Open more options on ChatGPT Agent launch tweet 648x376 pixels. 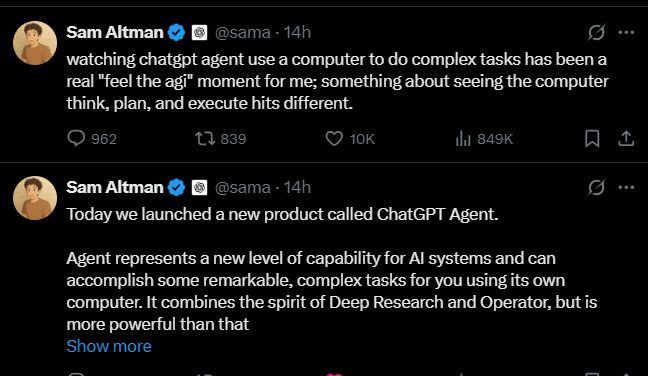click(626, 187)
